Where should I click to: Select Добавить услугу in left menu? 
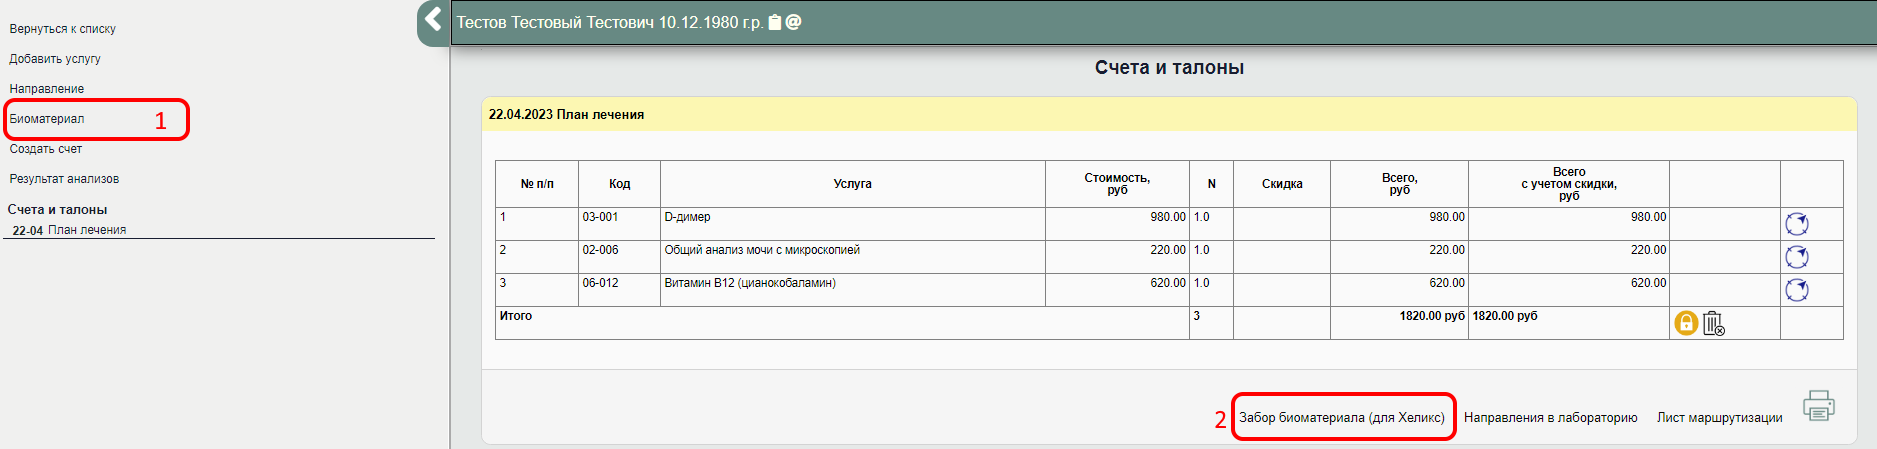point(55,59)
